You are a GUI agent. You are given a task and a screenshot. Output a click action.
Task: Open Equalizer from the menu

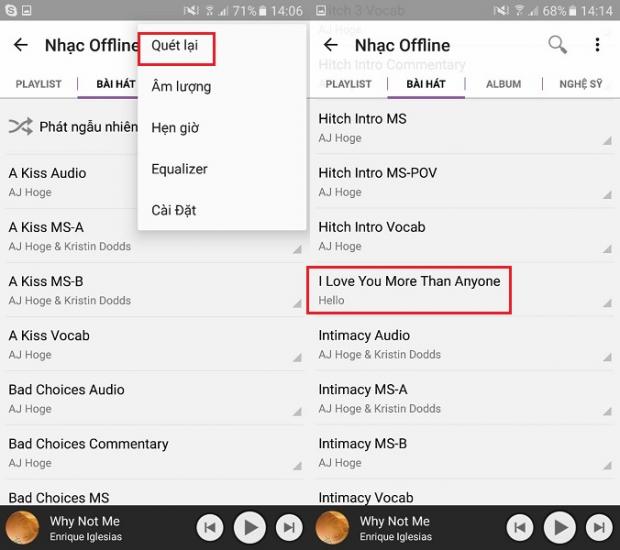pos(180,169)
